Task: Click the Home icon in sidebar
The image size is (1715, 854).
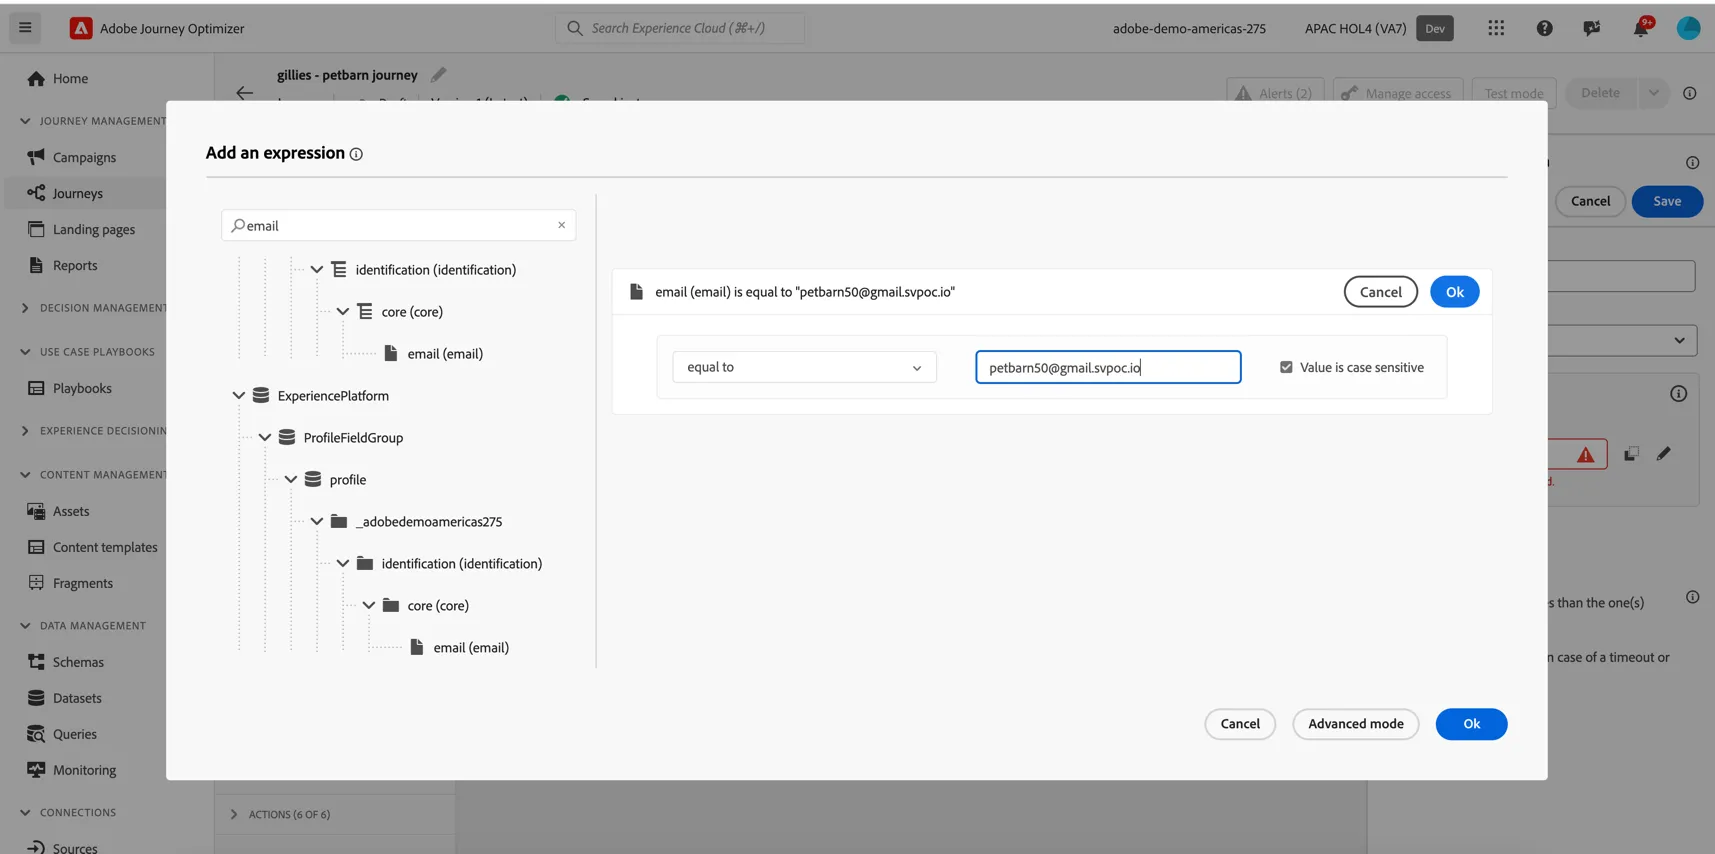Action: click(36, 78)
